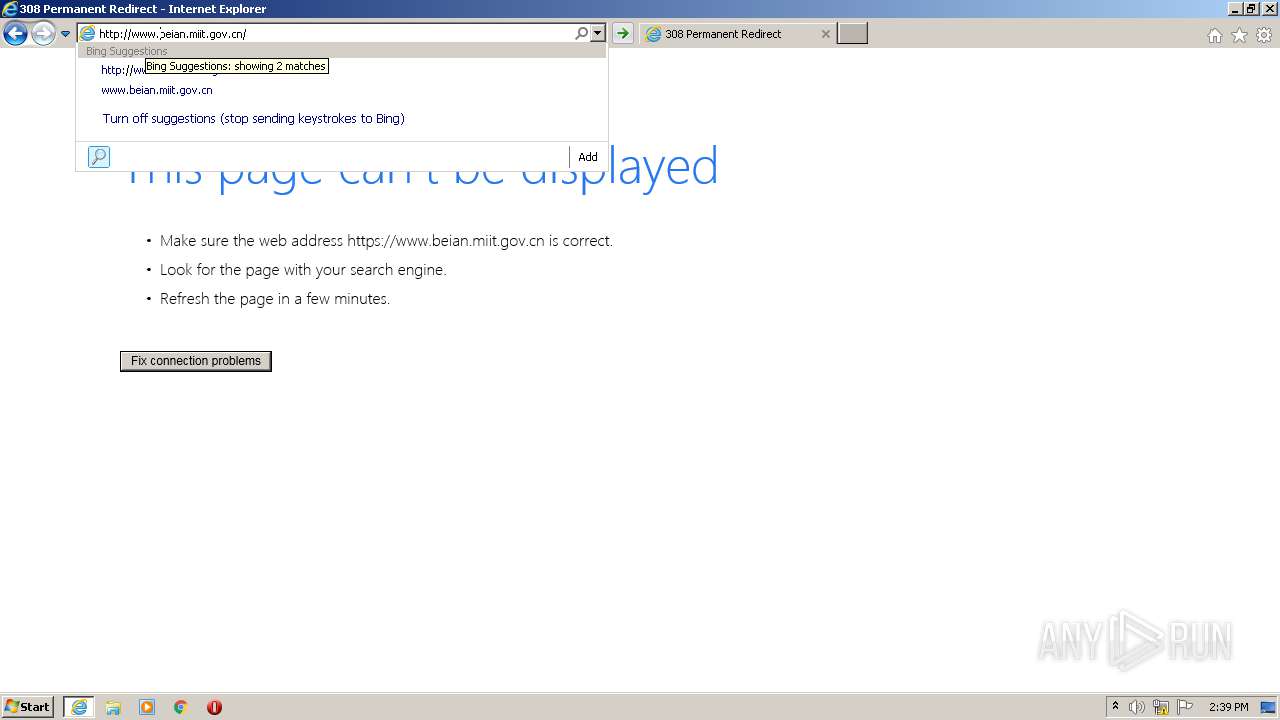Viewport: 1280px width, 720px height.
Task: Click the Internet Explorer logo in title bar
Action: 10,9
